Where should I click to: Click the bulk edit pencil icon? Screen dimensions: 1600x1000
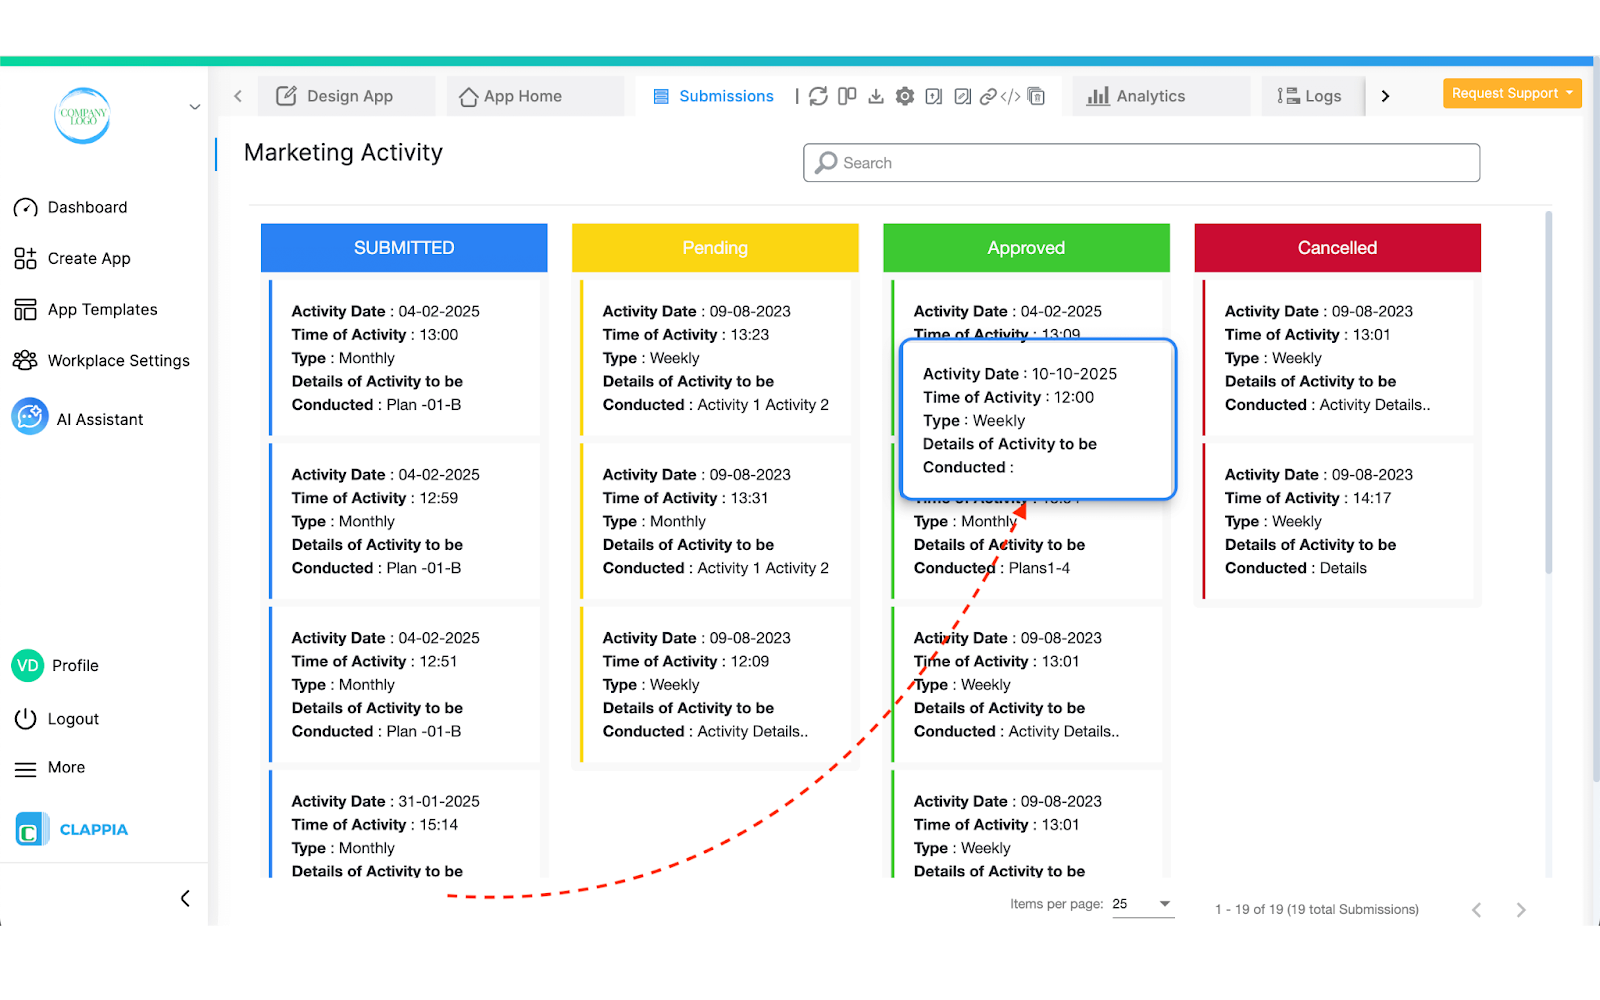pyautogui.click(x=962, y=96)
